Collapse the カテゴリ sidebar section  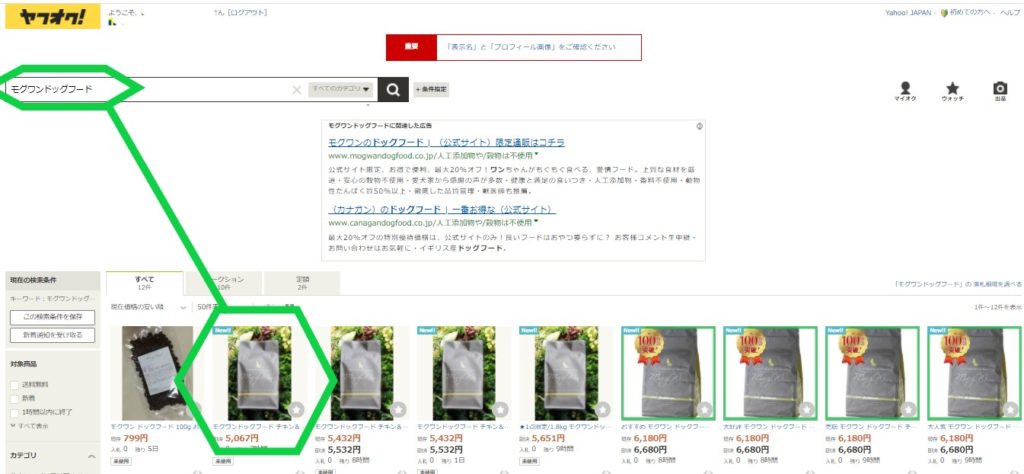(91, 456)
